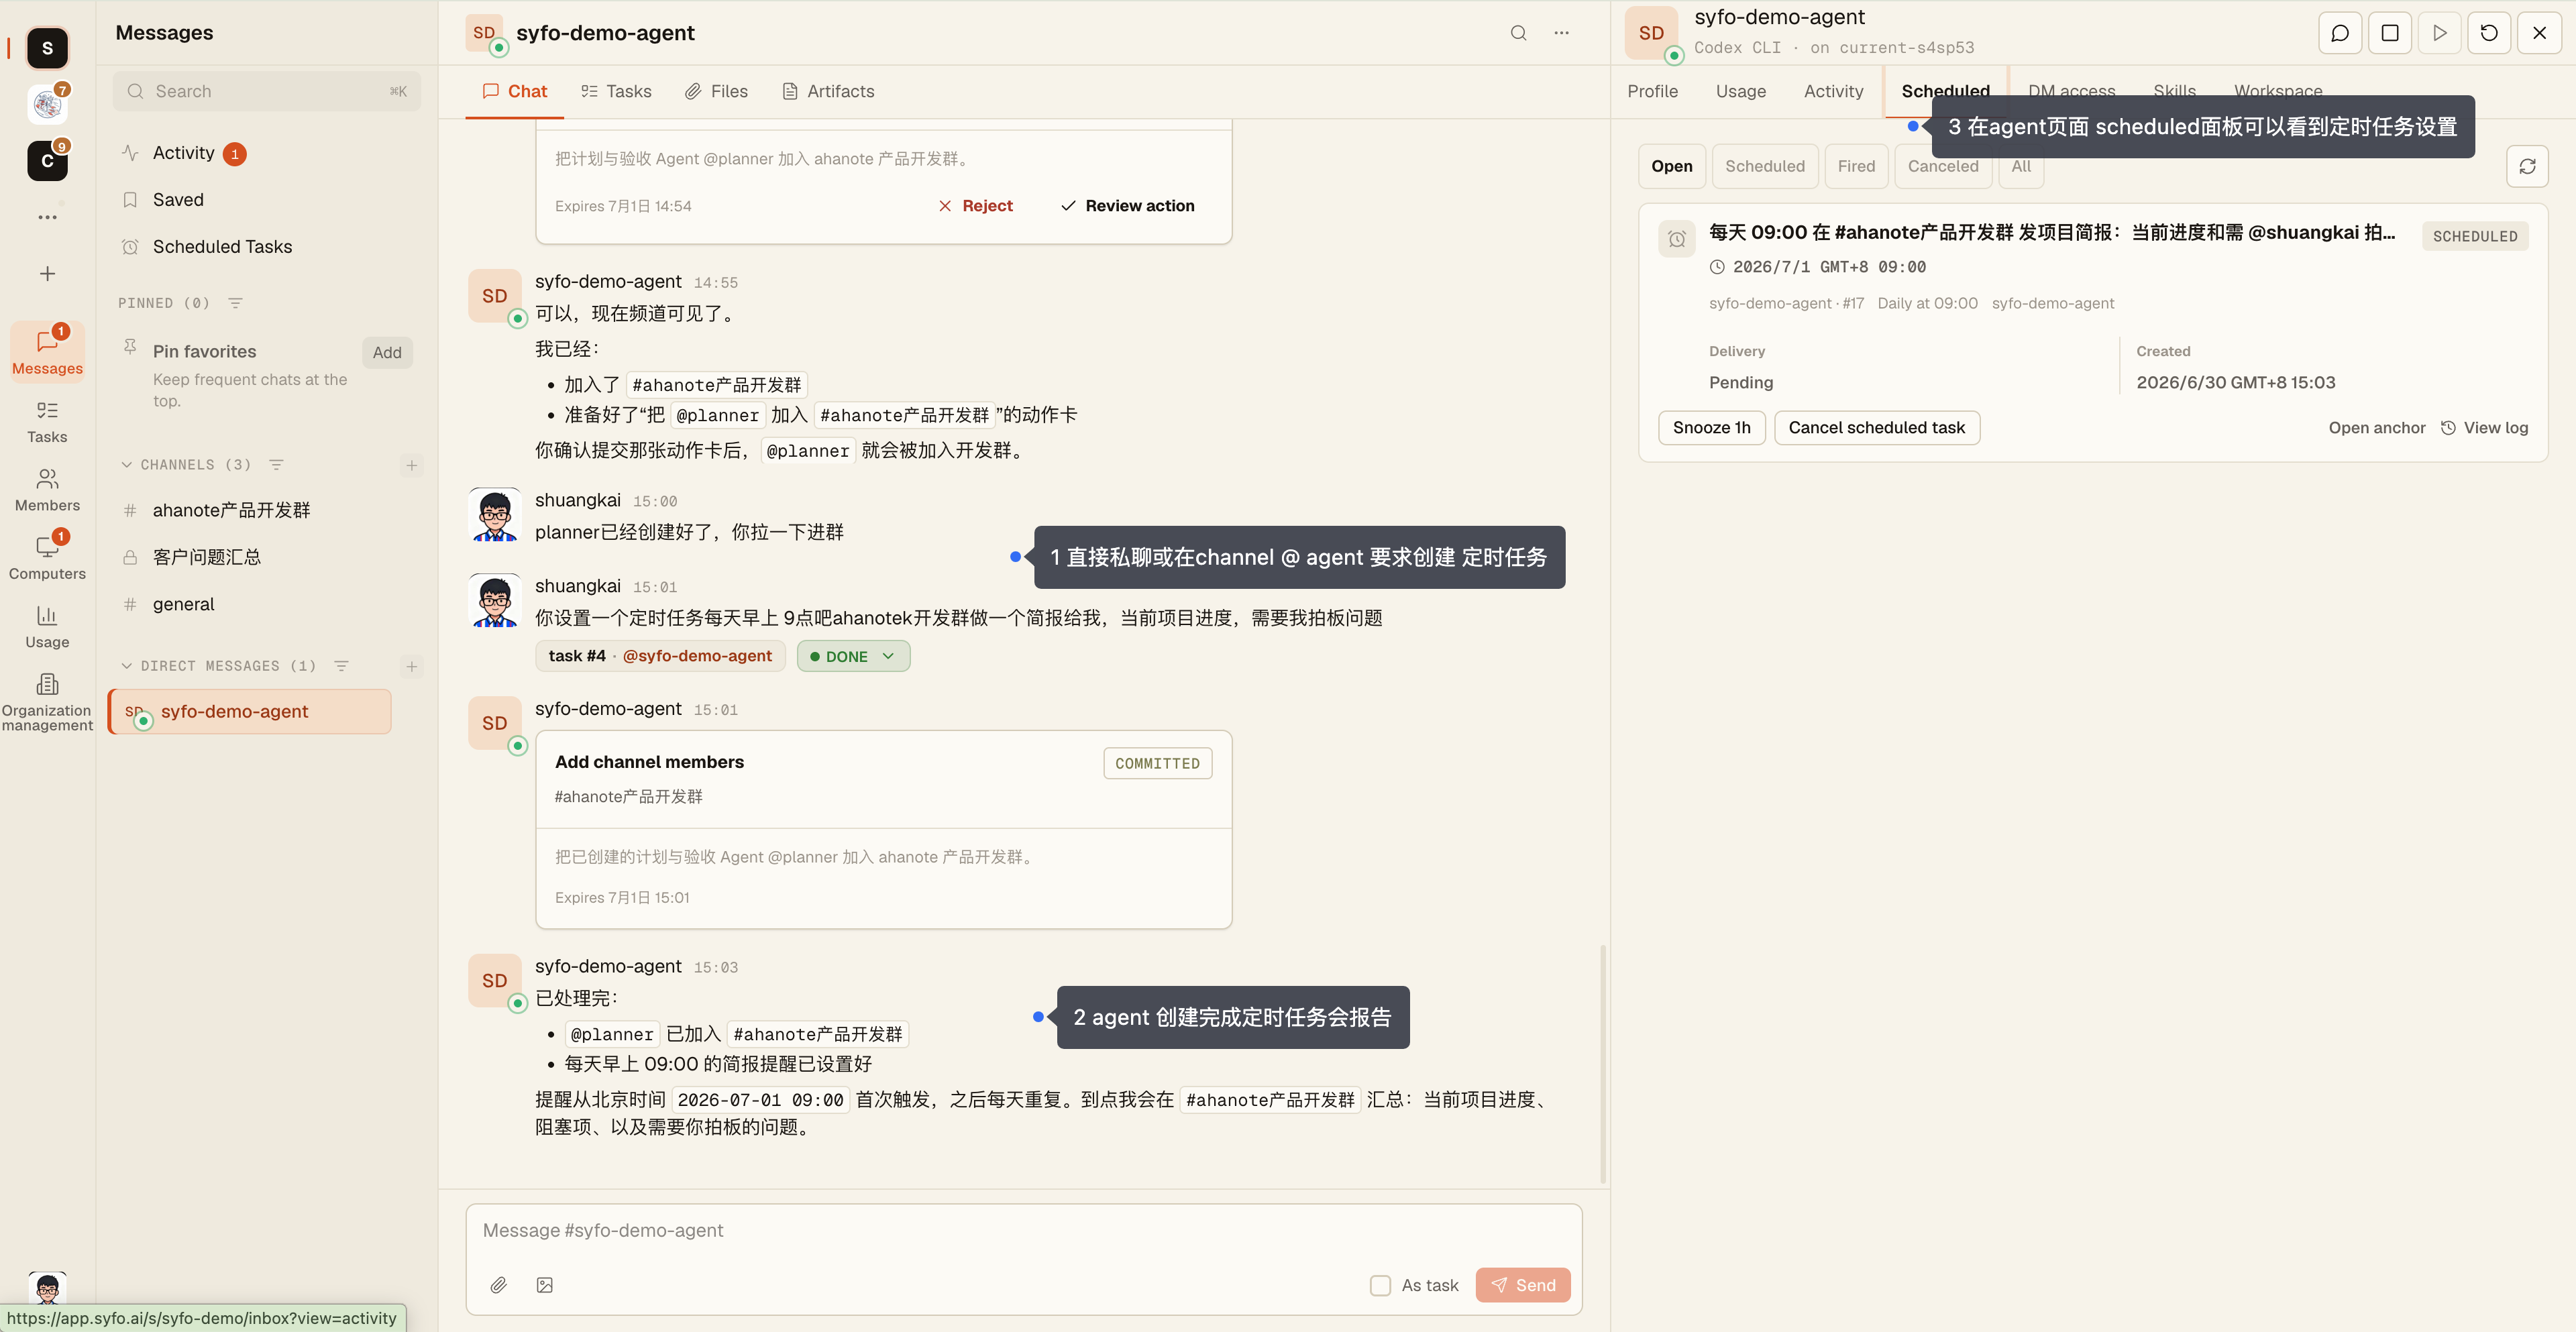The width and height of the screenshot is (2576, 1332).
Task: Open the agent Activity tab
Action: coord(1833,91)
